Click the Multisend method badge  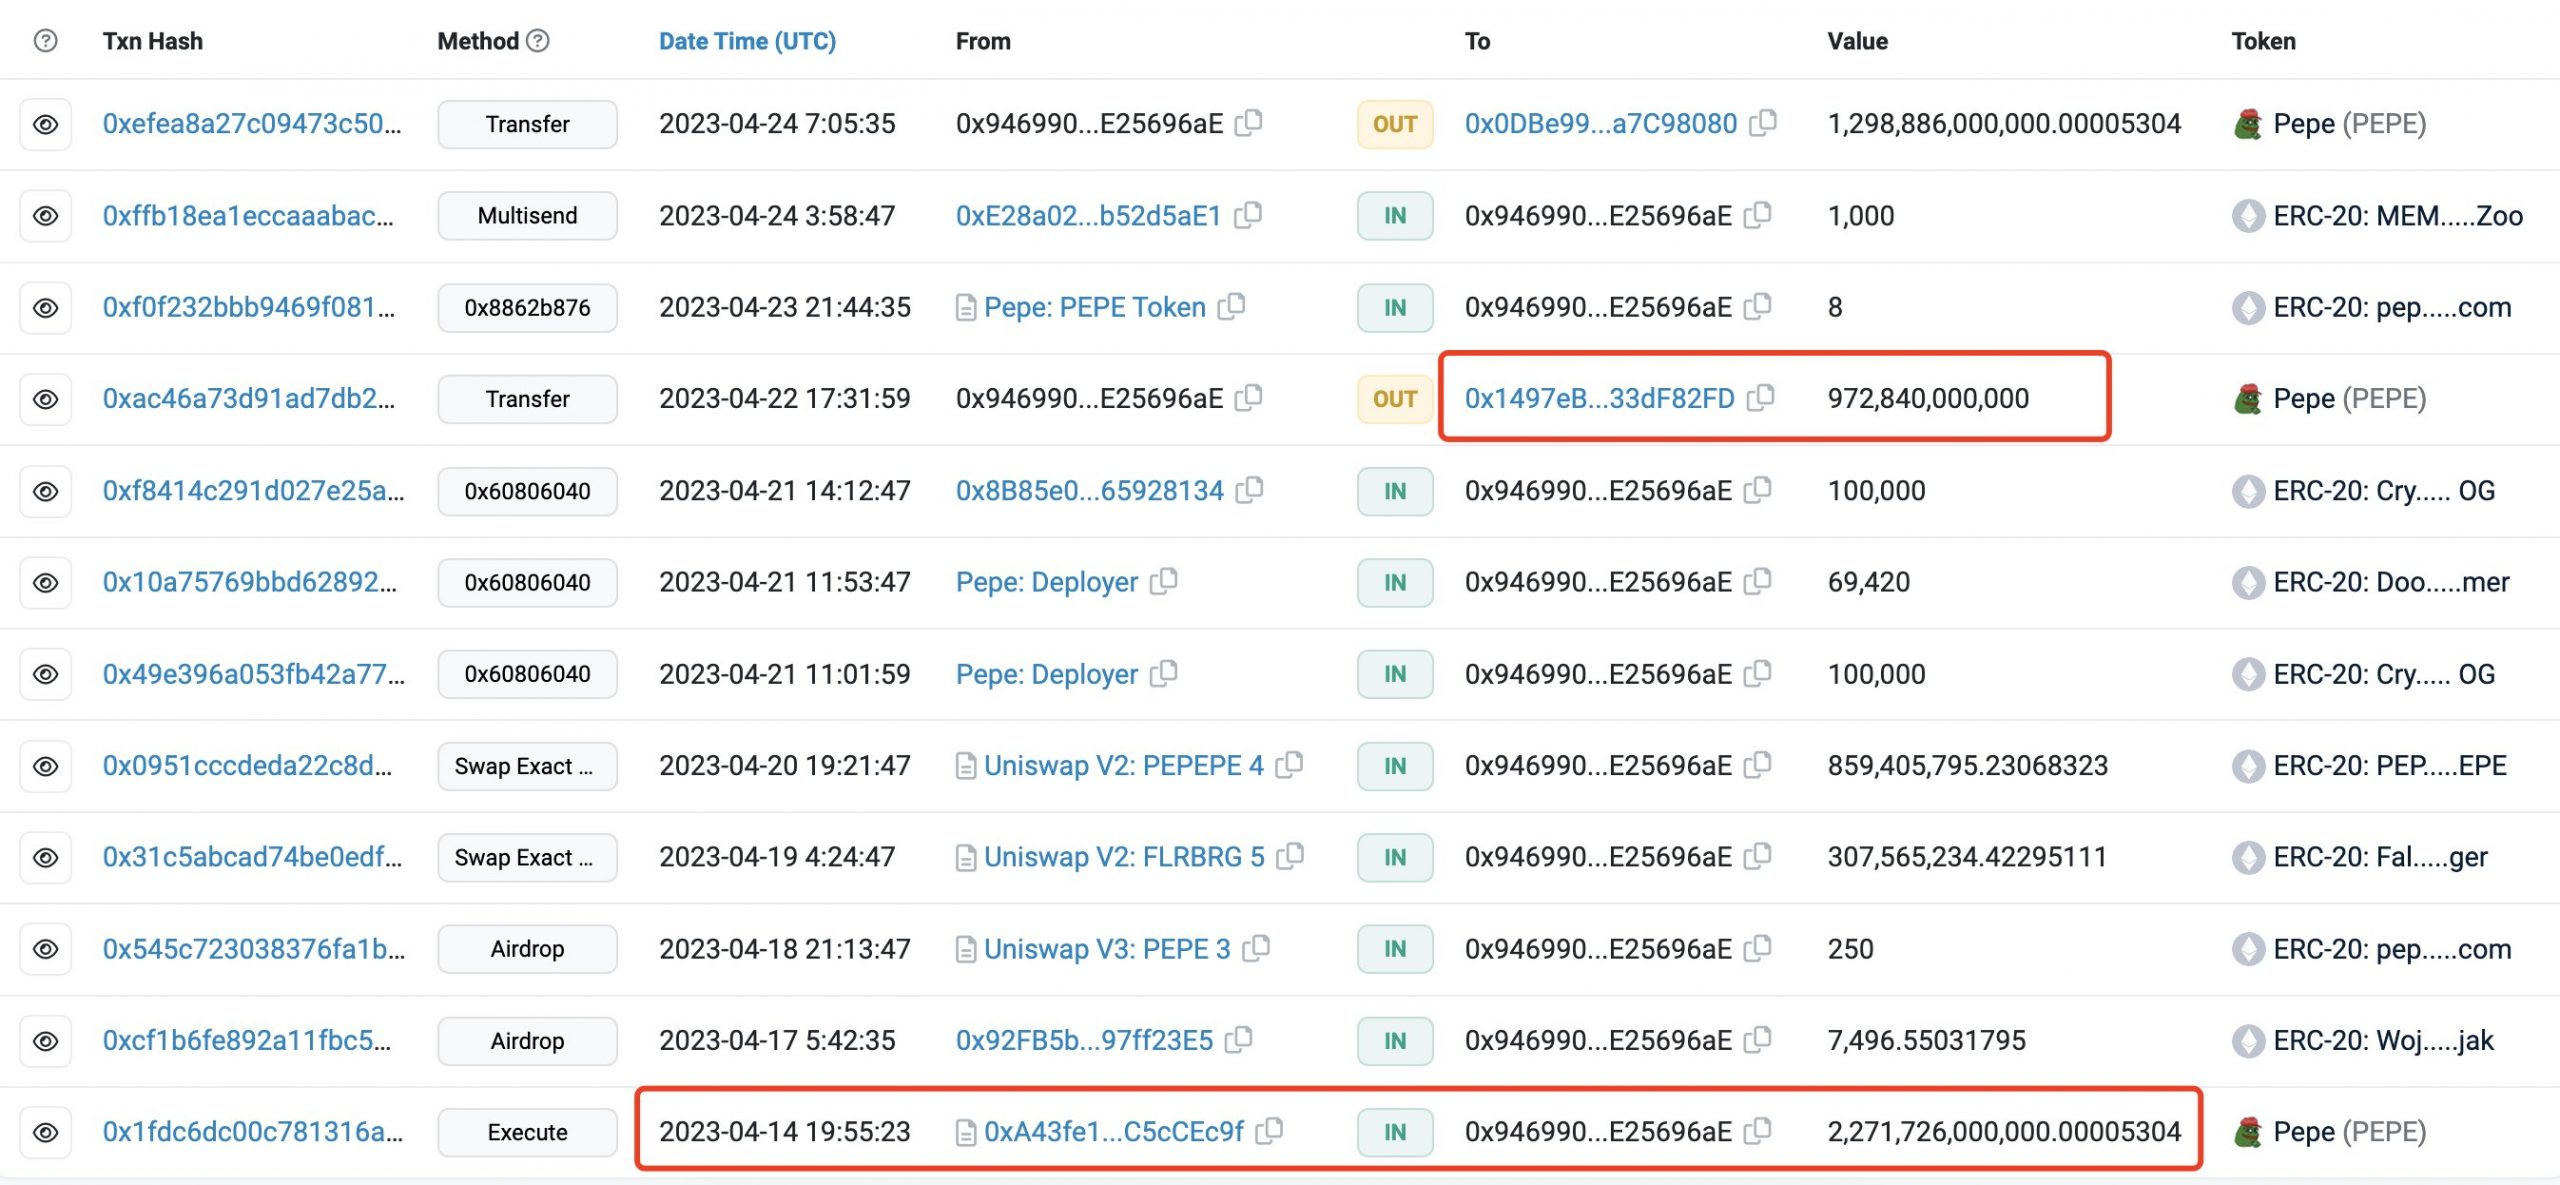527,216
